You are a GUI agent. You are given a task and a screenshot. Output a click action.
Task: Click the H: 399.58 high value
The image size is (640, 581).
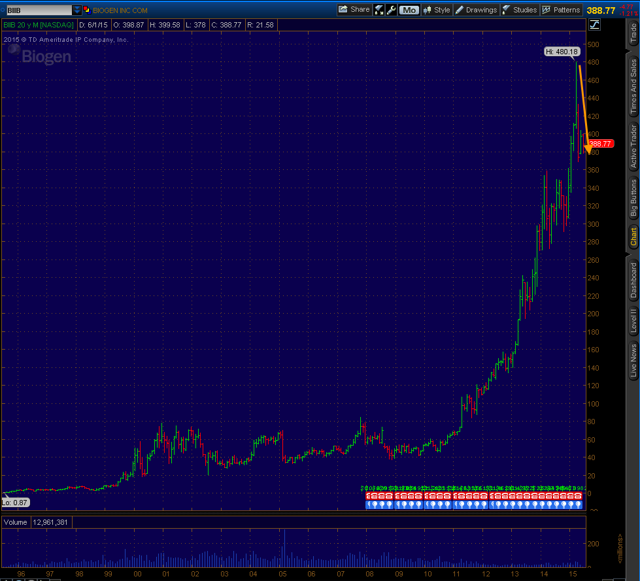(164, 25)
